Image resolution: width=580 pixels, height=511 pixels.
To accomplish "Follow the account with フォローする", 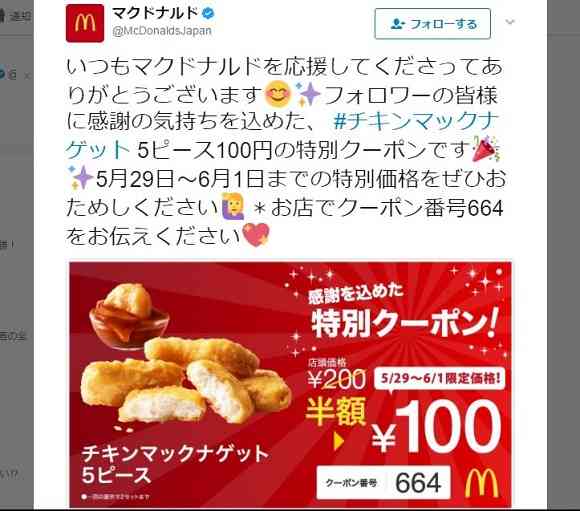I will (432, 24).
